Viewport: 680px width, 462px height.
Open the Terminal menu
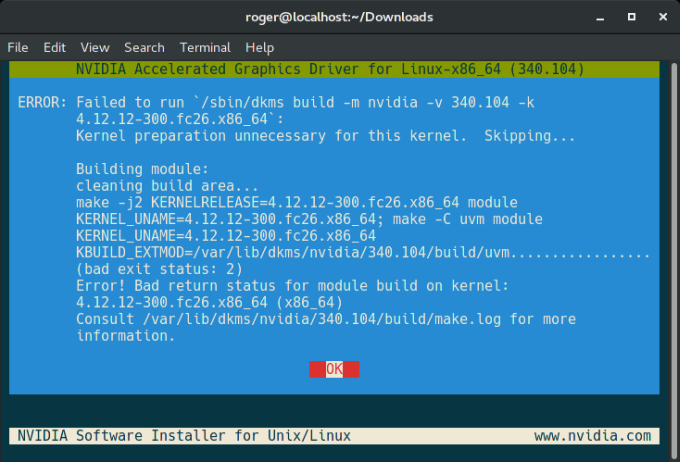(205, 47)
